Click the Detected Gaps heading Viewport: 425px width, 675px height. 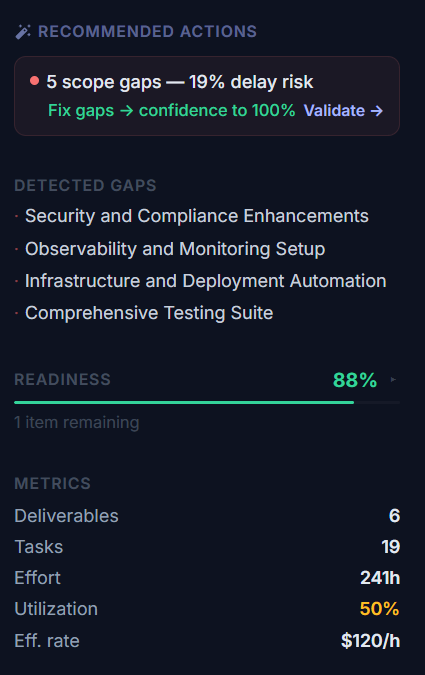point(85,186)
